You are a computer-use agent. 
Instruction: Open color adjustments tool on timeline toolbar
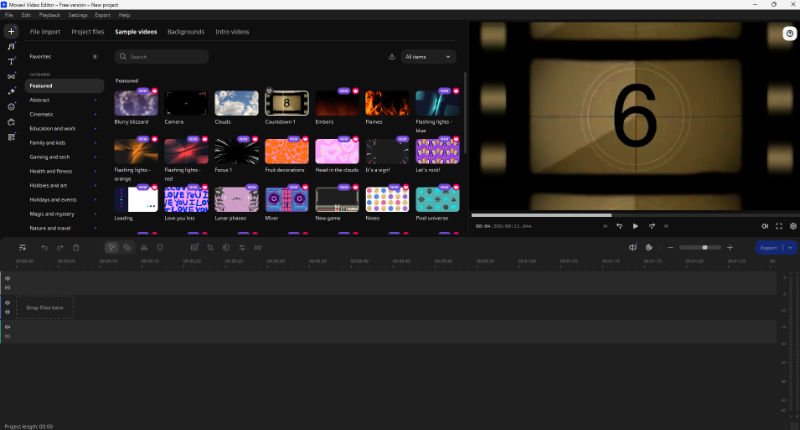pyautogui.click(x=226, y=247)
